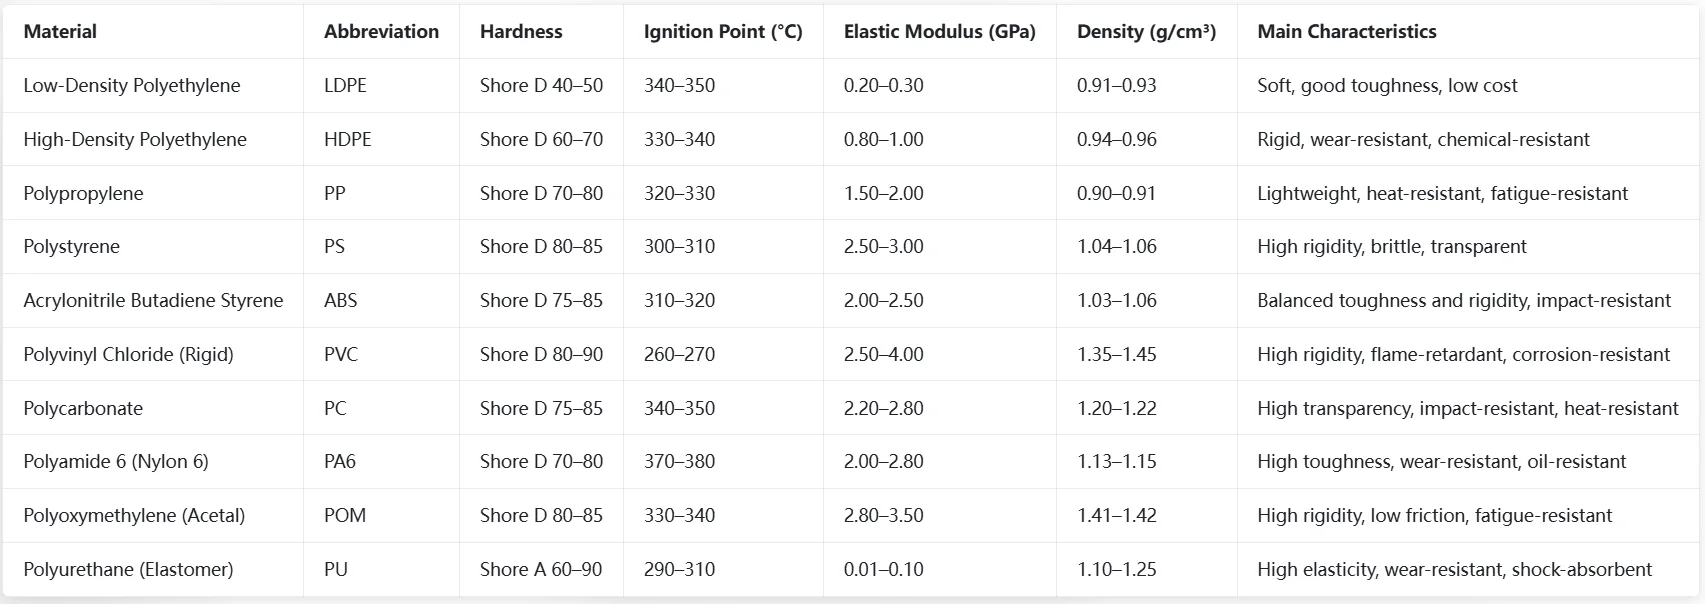Click the HDPE abbreviation cell
1705x604 pixels.
tap(348, 140)
